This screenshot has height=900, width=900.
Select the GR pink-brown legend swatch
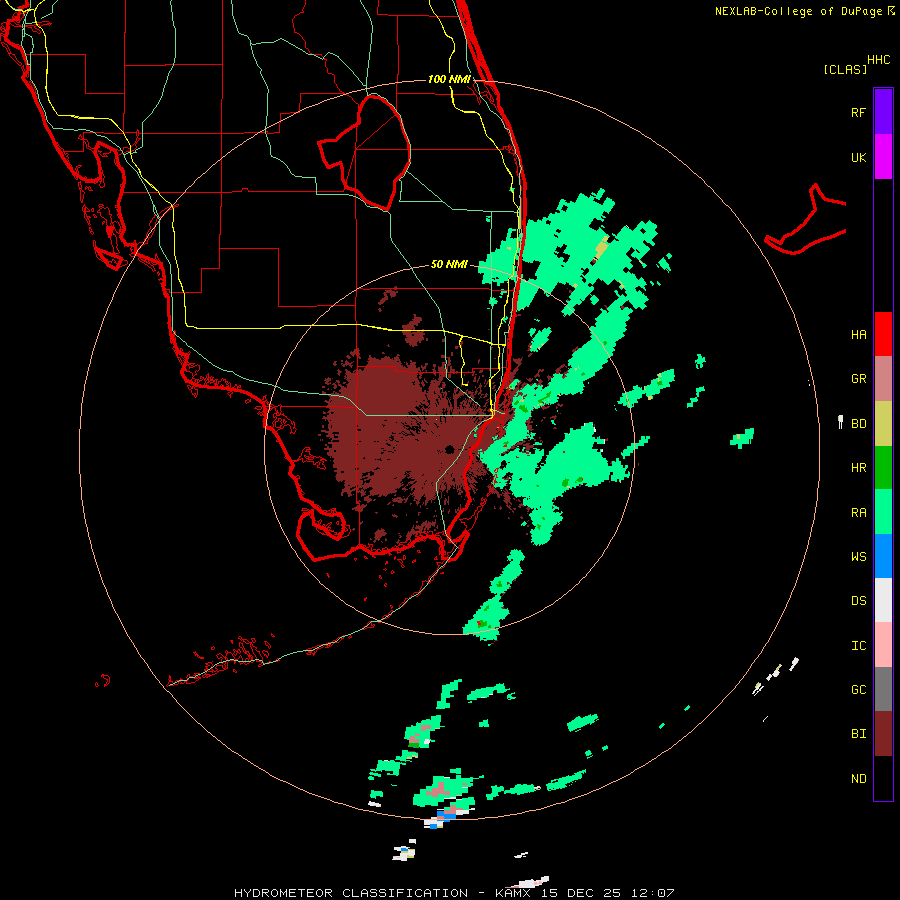883,379
